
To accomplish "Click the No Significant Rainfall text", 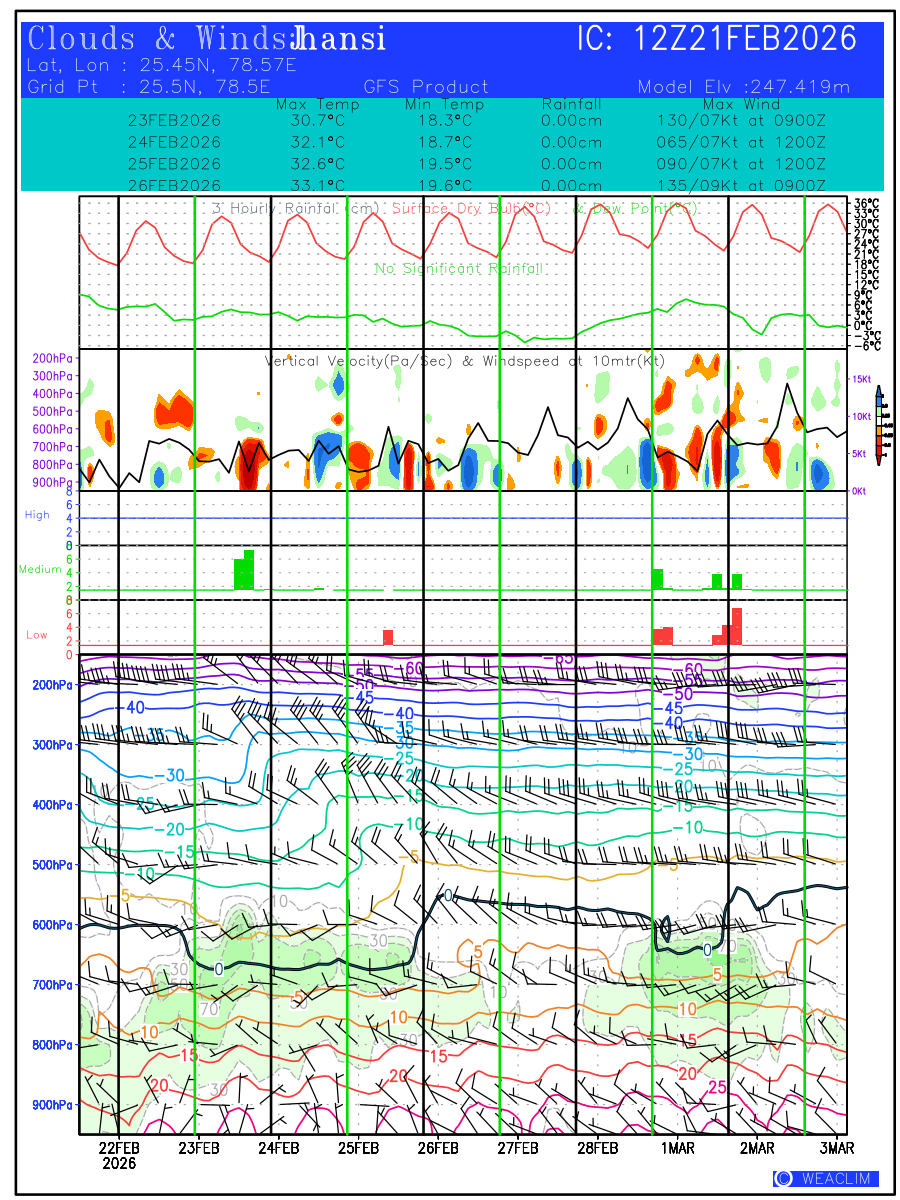I will pyautogui.click(x=458, y=269).
